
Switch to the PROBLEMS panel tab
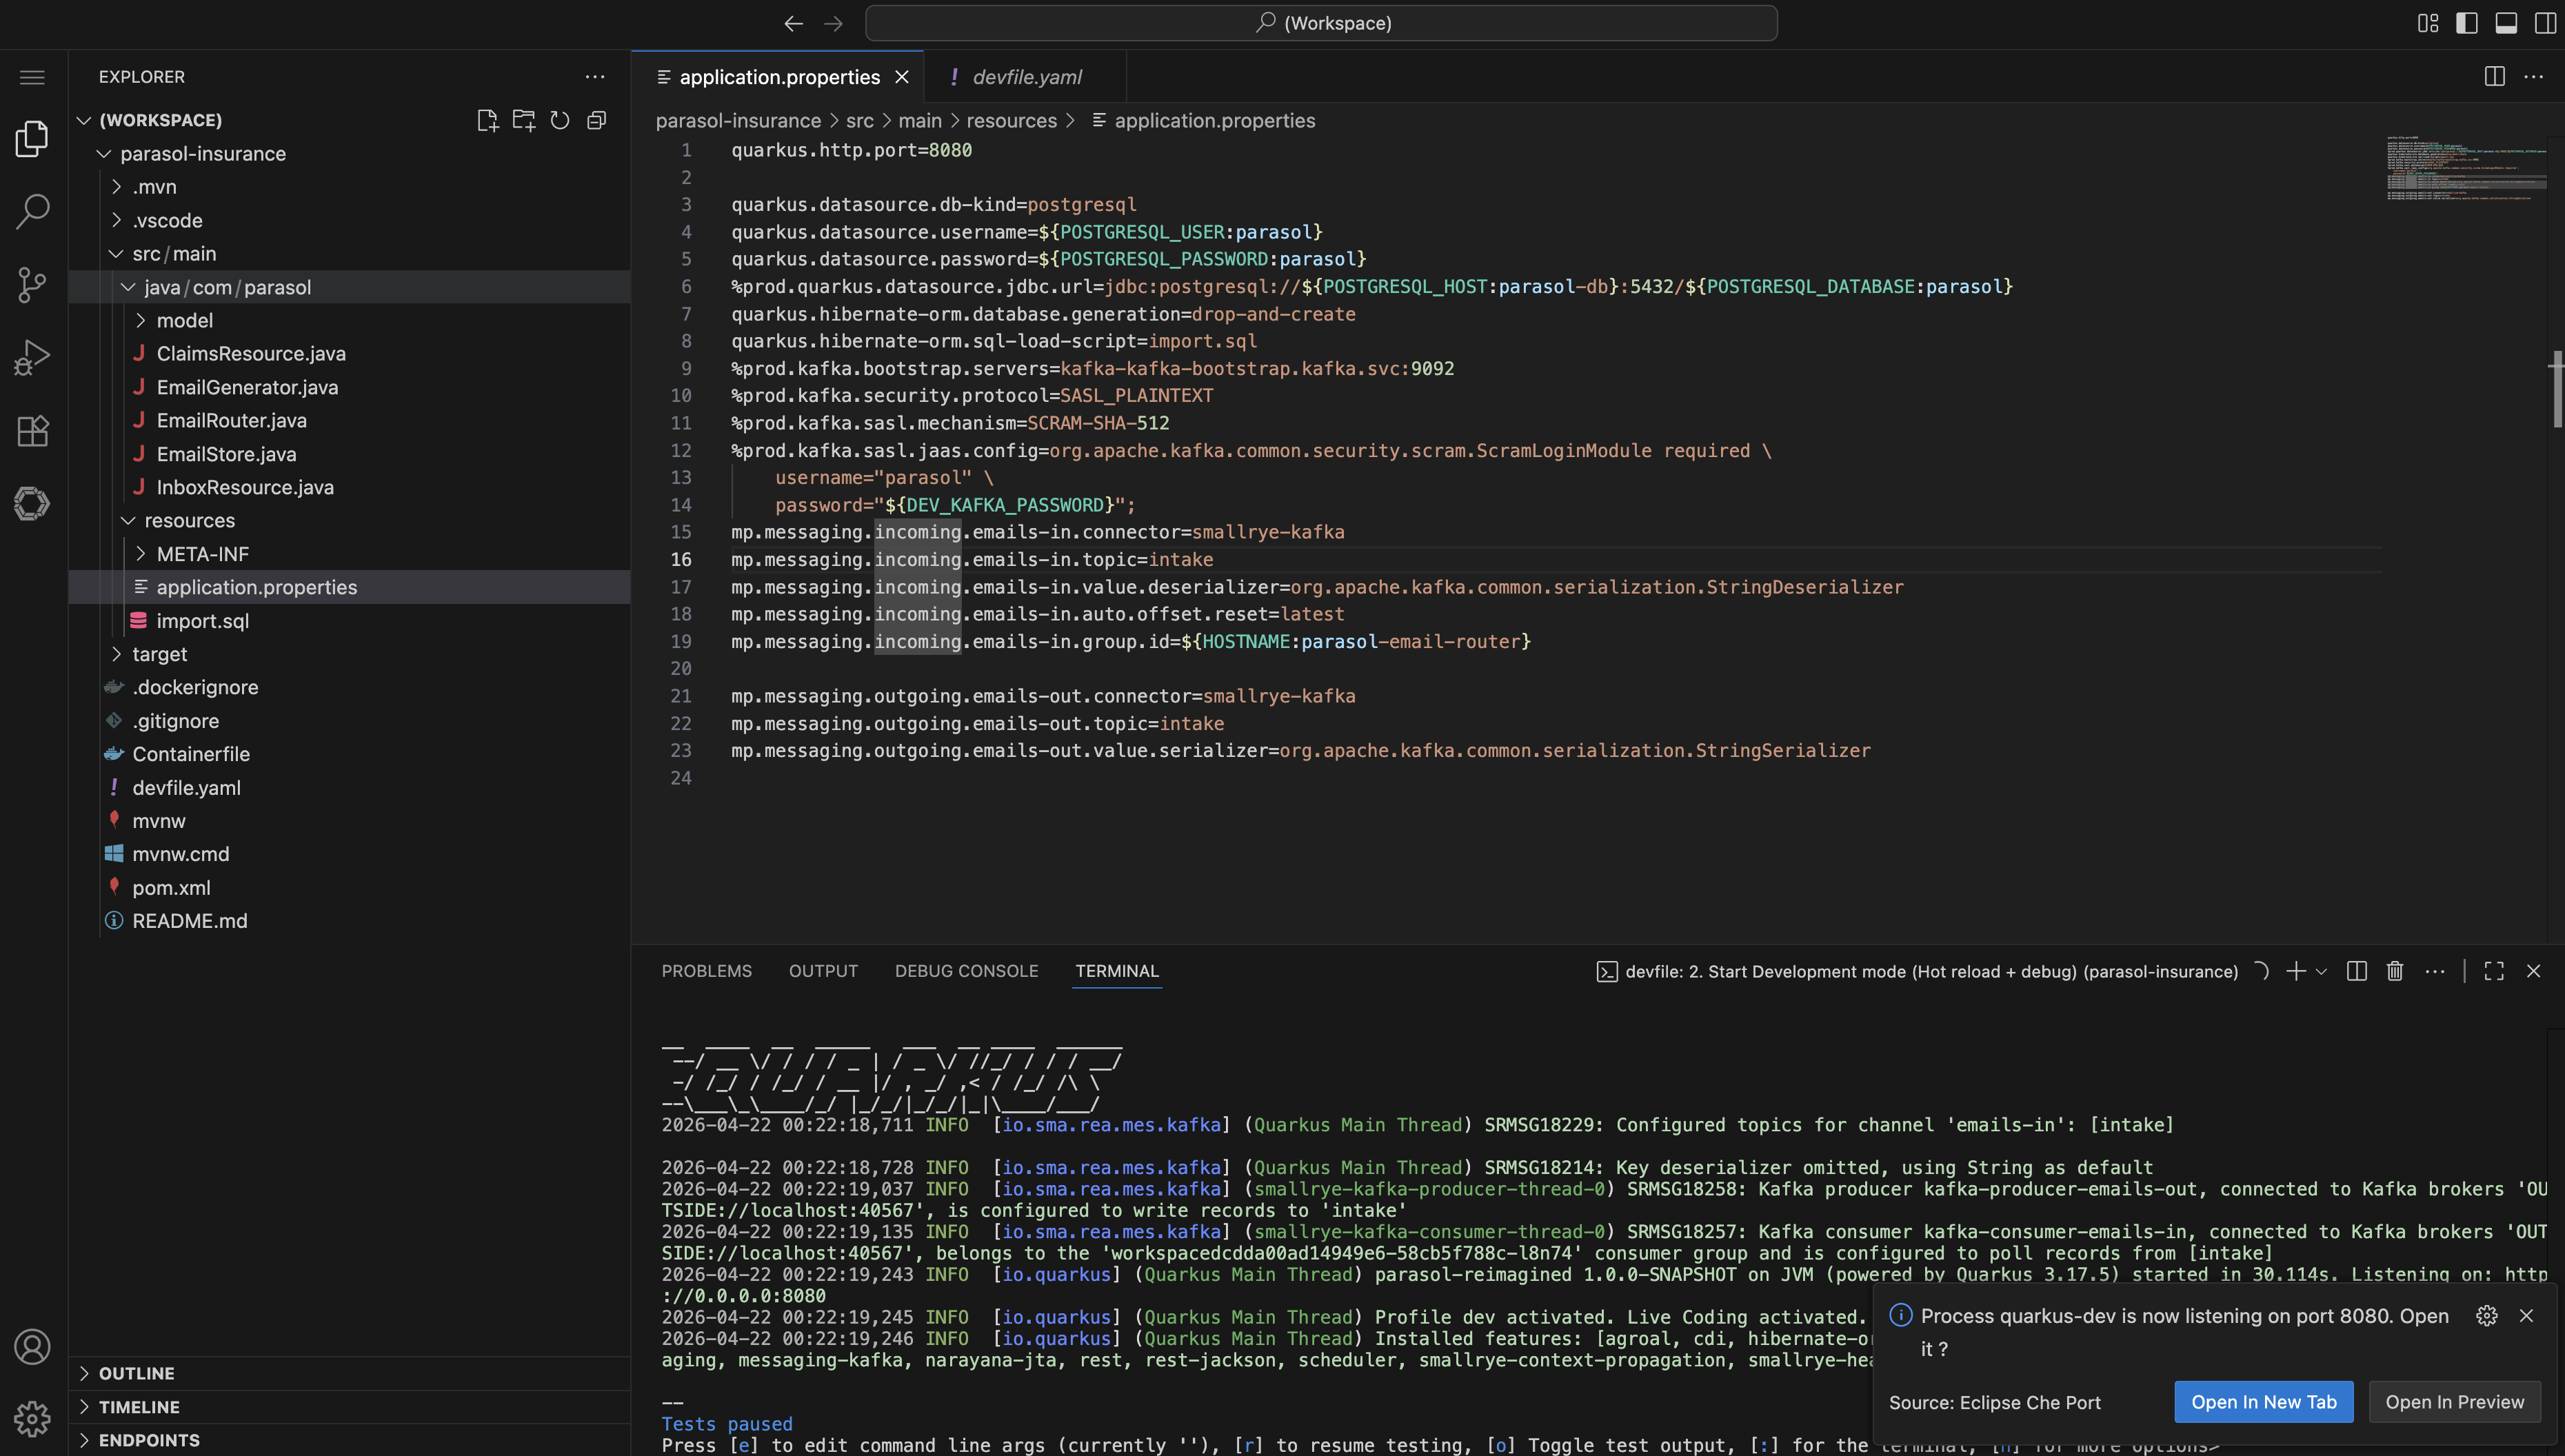[x=706, y=971]
